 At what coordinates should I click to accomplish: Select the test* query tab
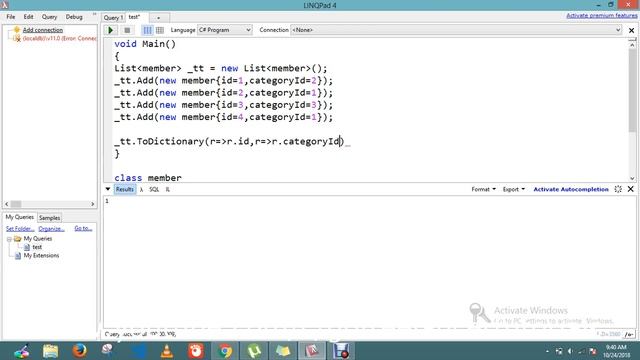pos(134,17)
